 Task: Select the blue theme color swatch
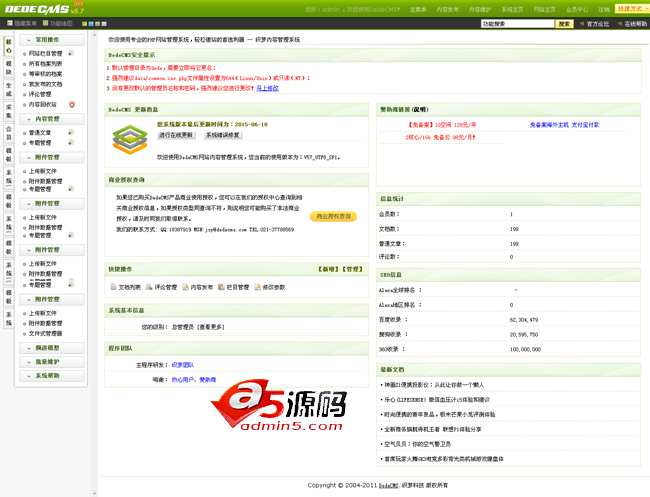(x=91, y=24)
